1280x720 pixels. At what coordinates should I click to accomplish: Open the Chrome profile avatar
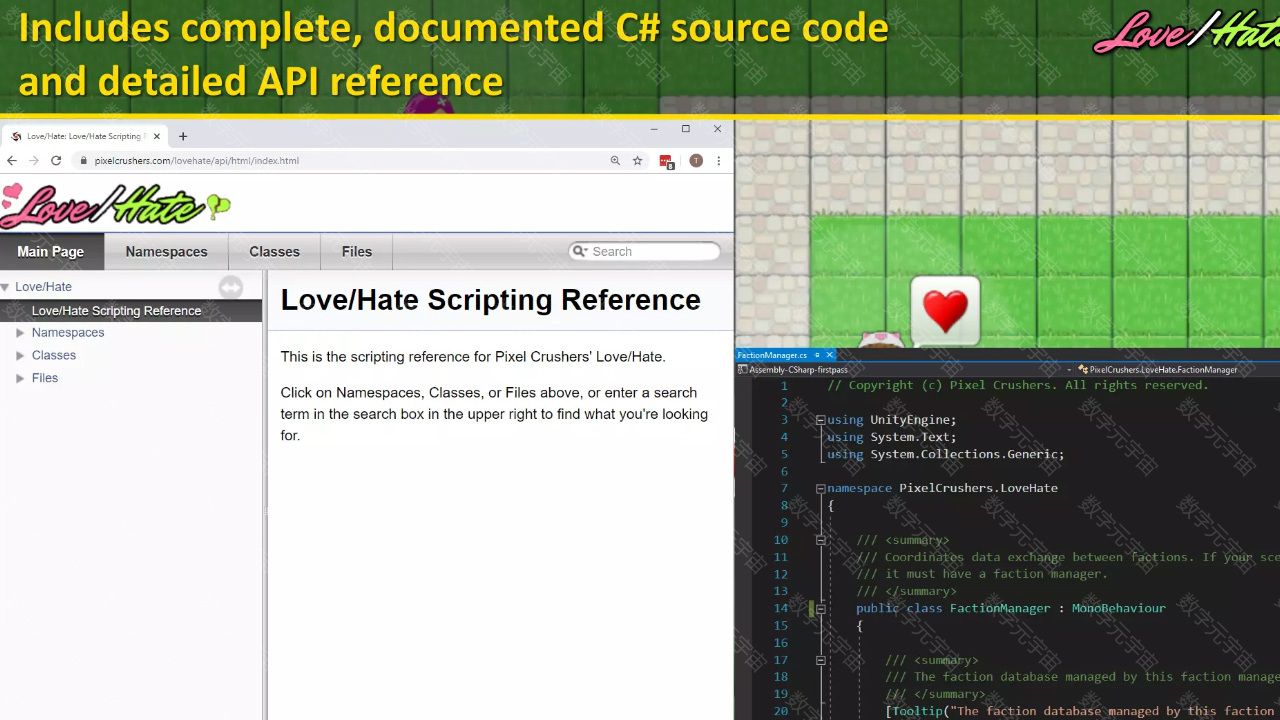click(696, 160)
